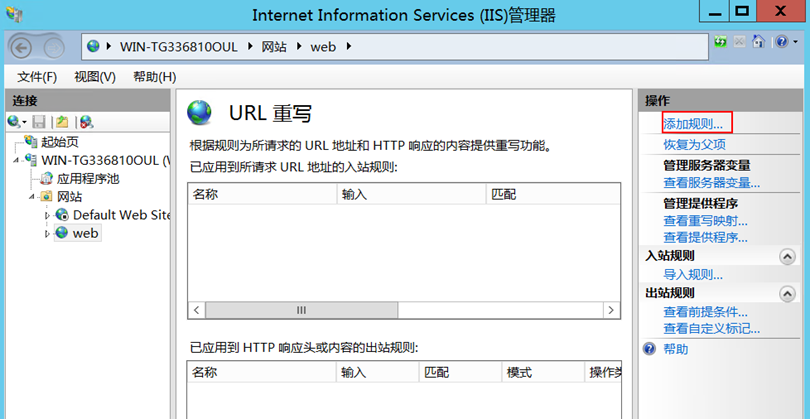Click the 导入规则... link
The image size is (810, 419).
pos(693,274)
